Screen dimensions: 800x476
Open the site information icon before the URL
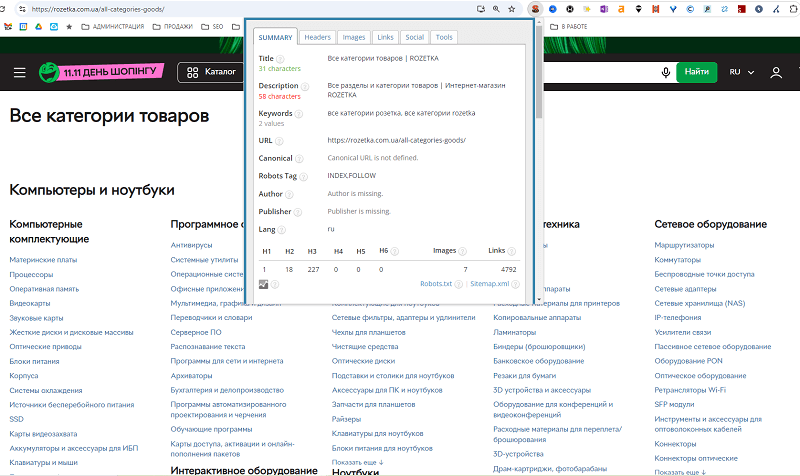pos(22,9)
